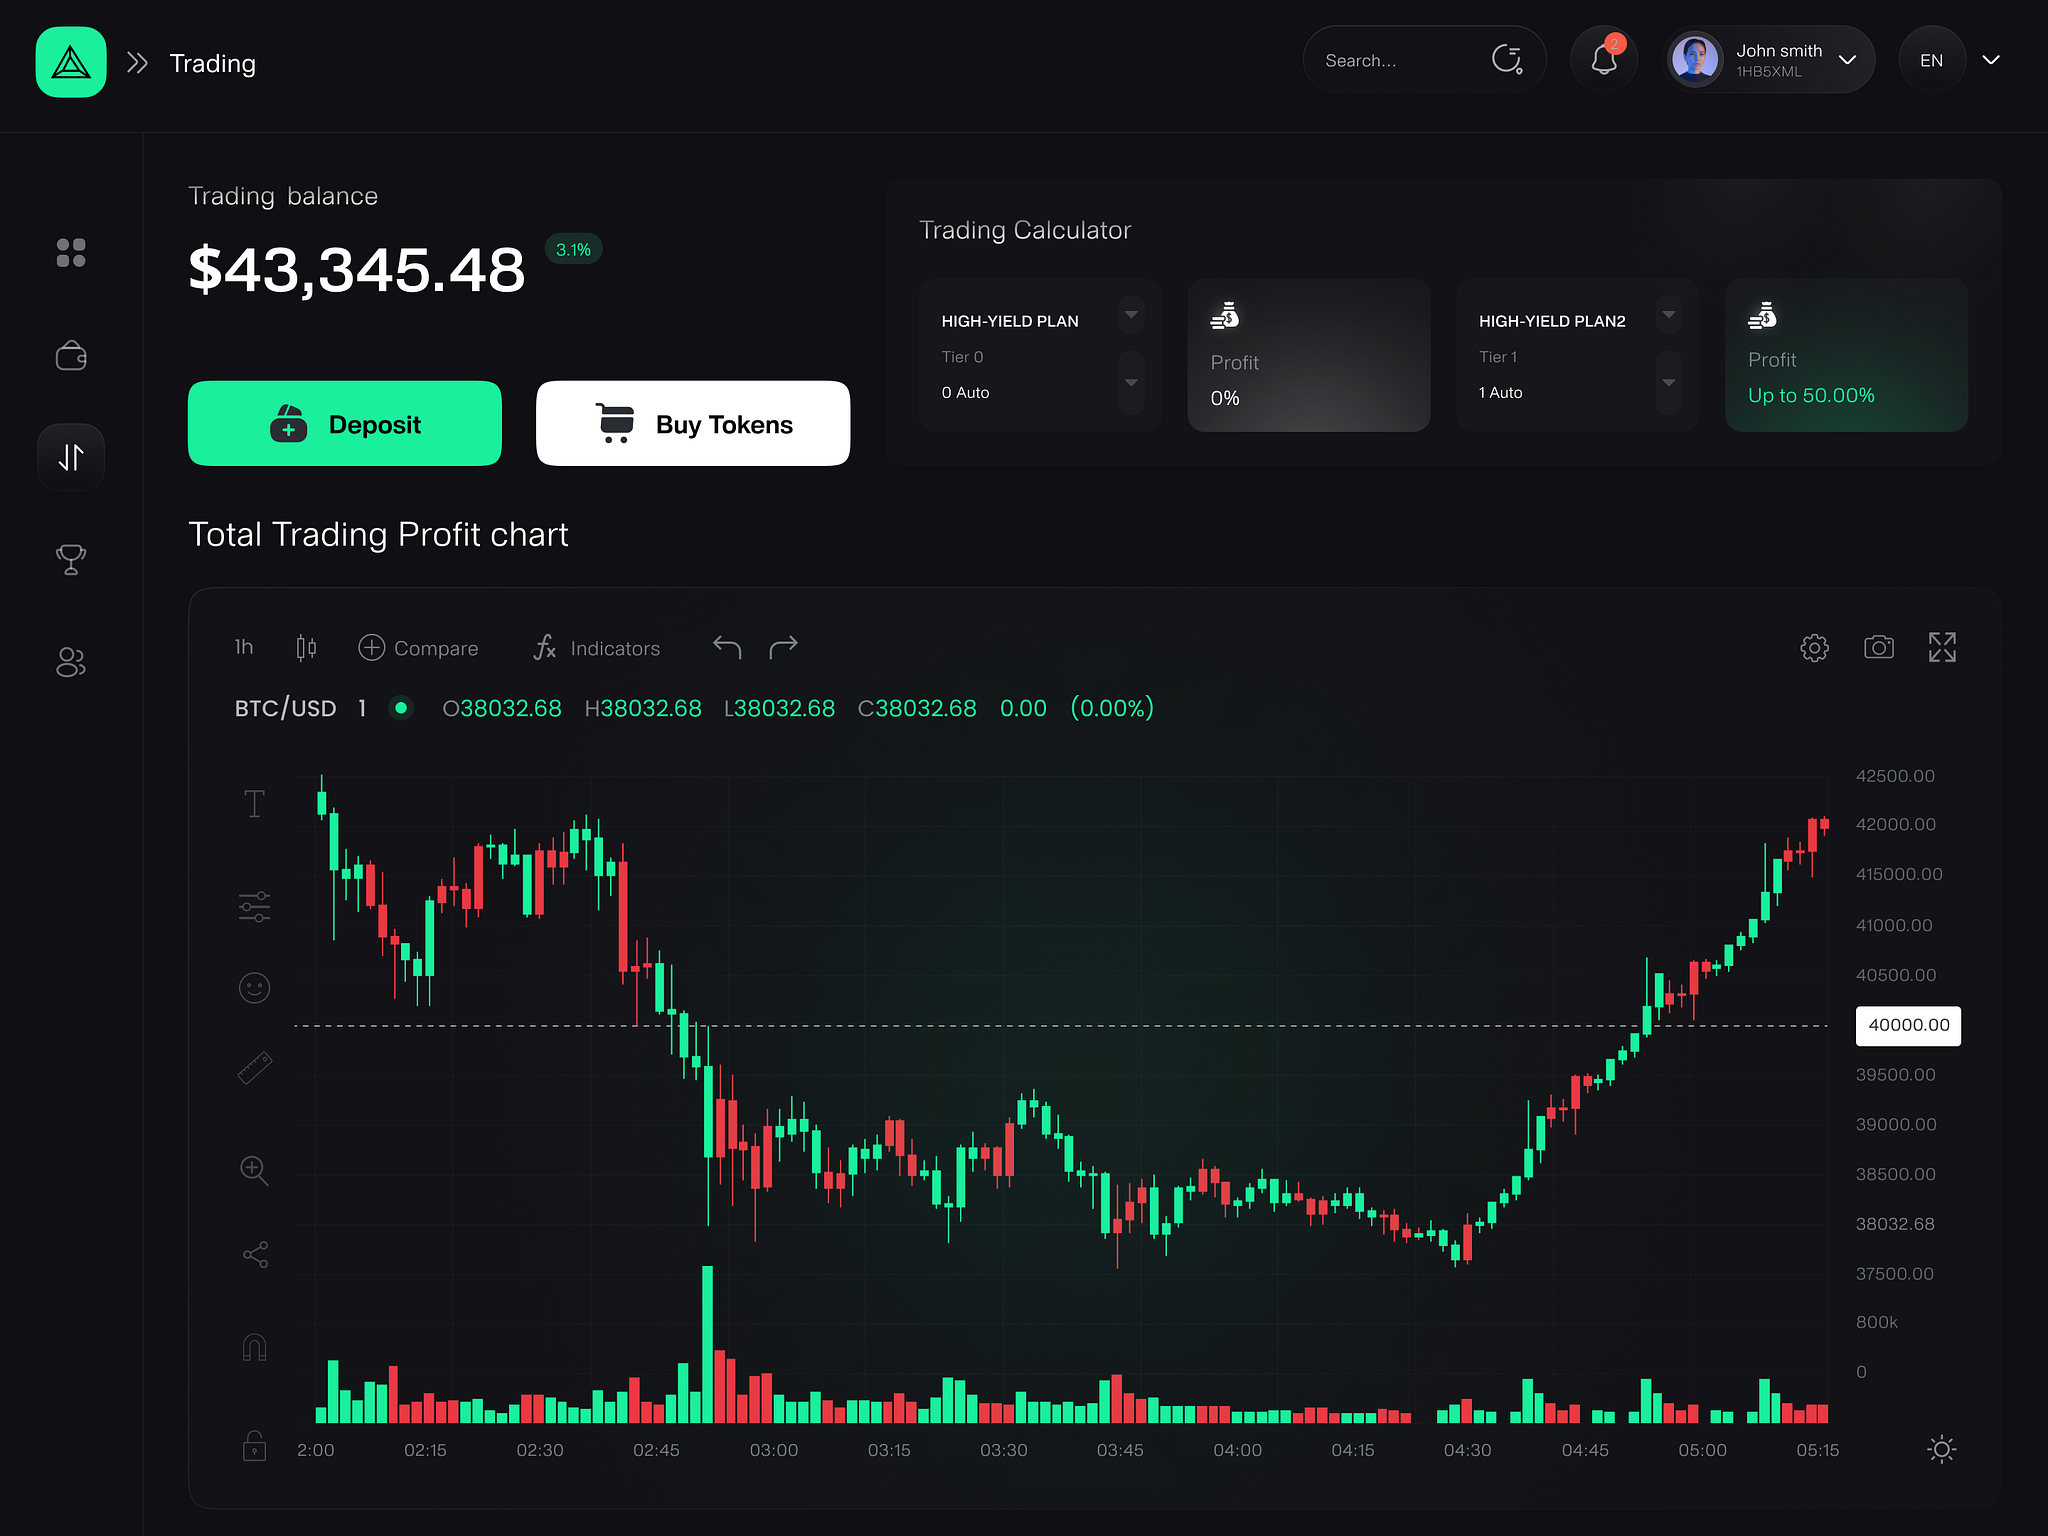Take a chart snapshot with the camera icon
Image resolution: width=2048 pixels, height=1536 pixels.
coord(1879,647)
